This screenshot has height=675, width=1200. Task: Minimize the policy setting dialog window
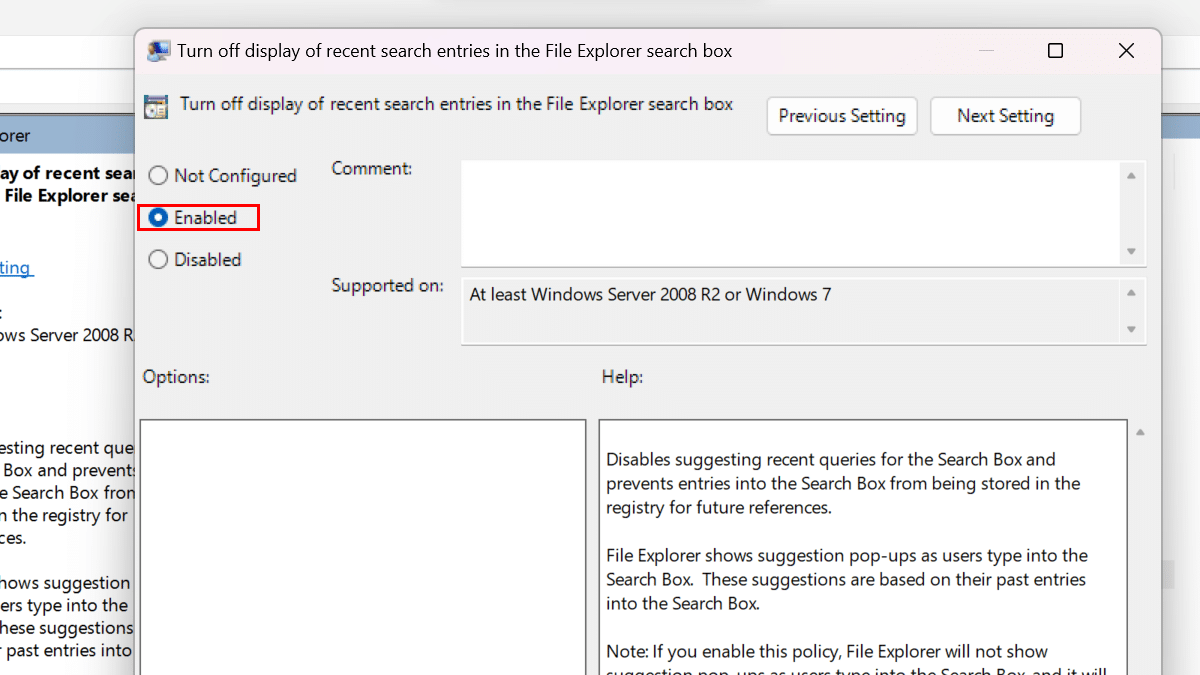[985, 51]
